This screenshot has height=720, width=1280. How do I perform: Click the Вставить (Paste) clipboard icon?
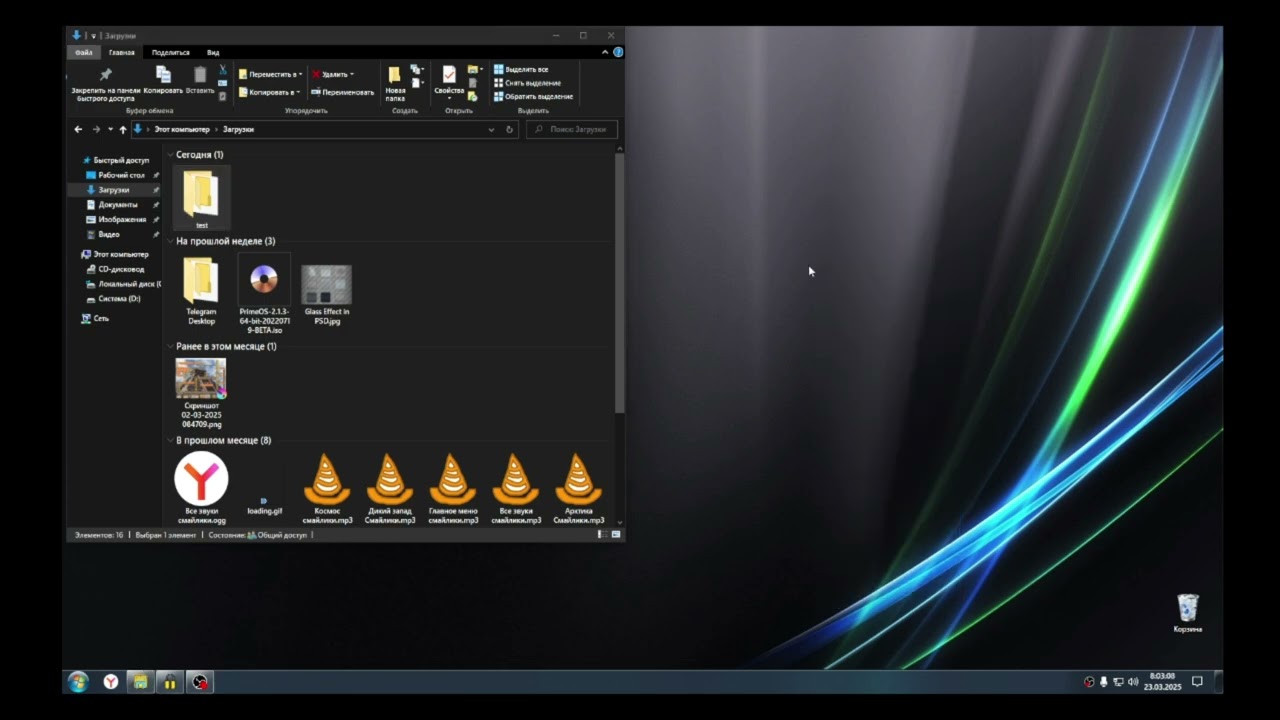pos(200,81)
